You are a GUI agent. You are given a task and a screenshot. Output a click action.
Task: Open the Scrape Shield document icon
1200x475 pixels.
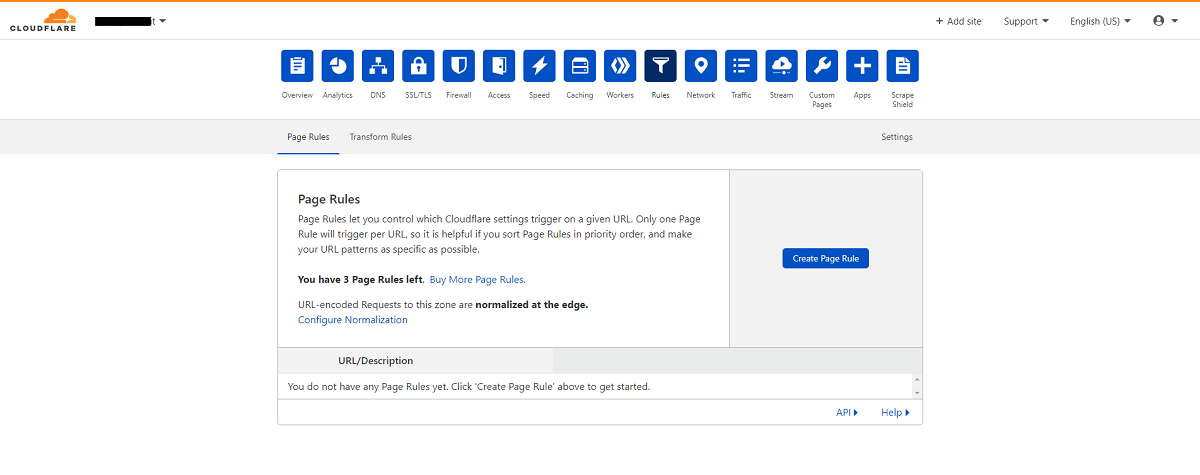pos(903,66)
